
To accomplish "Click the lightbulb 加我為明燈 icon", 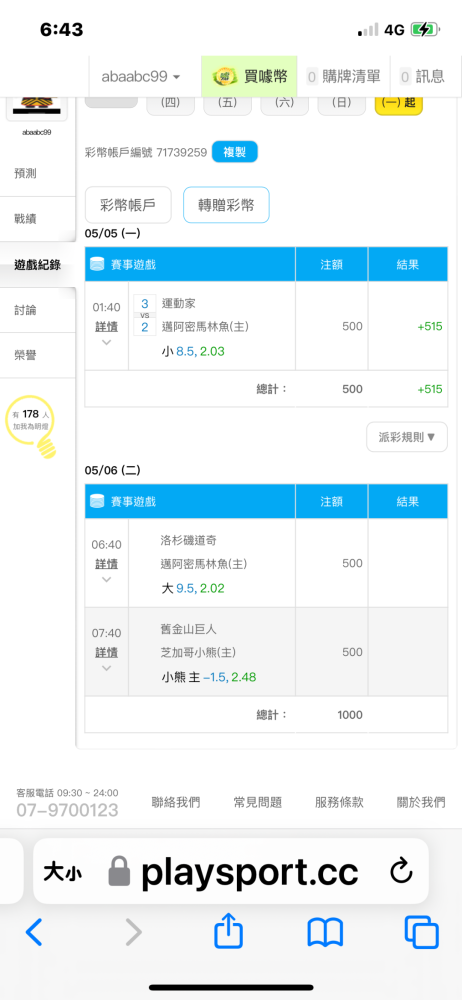I will (x=31, y=427).
